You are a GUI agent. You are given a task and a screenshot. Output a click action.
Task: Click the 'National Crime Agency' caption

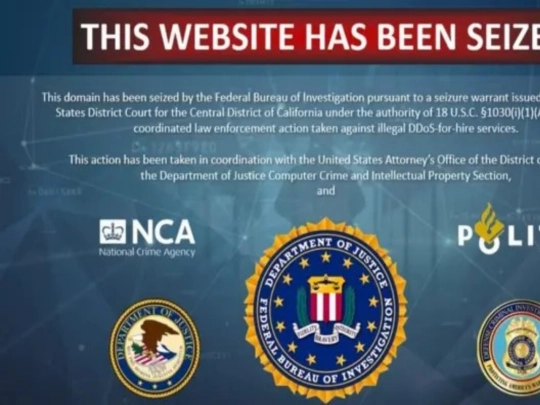click(147, 252)
